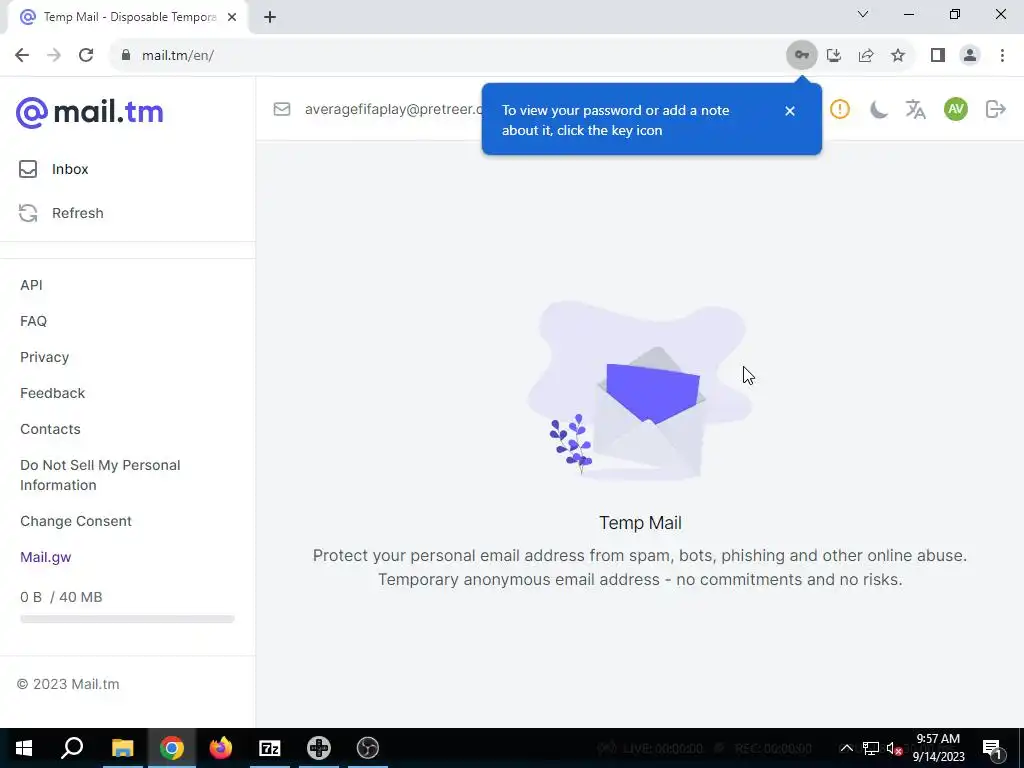Dismiss the password tooltip bubble
Screen dimensions: 1024x768
[790, 111]
